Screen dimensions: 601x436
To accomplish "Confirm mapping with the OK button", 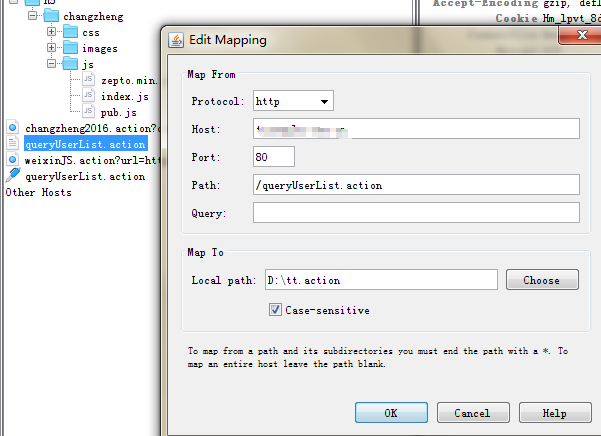I will pyautogui.click(x=391, y=413).
